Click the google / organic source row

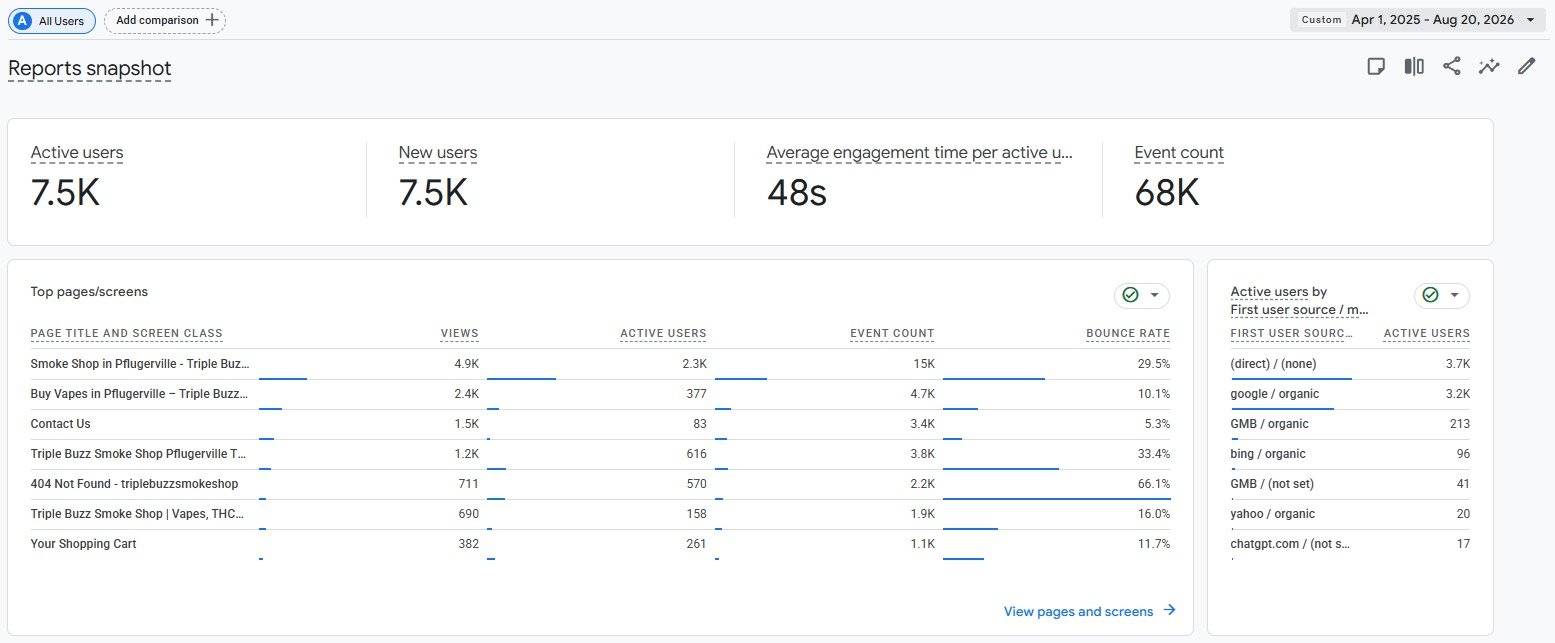click(x=1350, y=394)
